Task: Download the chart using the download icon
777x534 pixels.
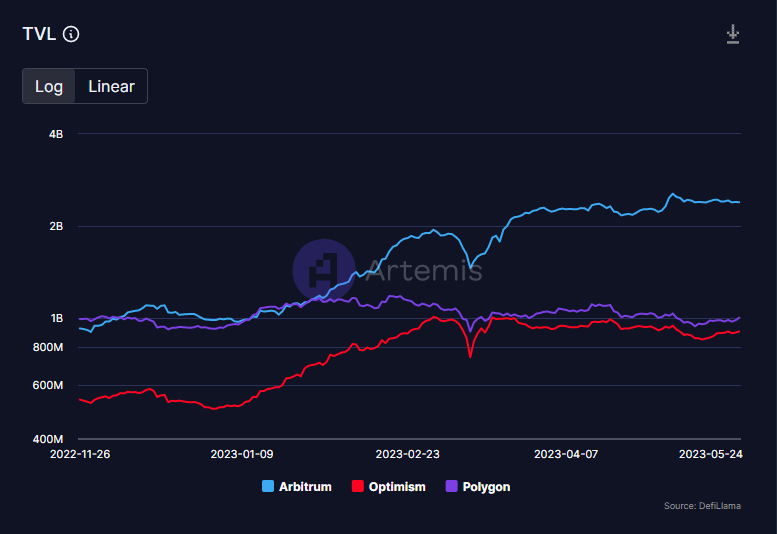Action: [733, 34]
